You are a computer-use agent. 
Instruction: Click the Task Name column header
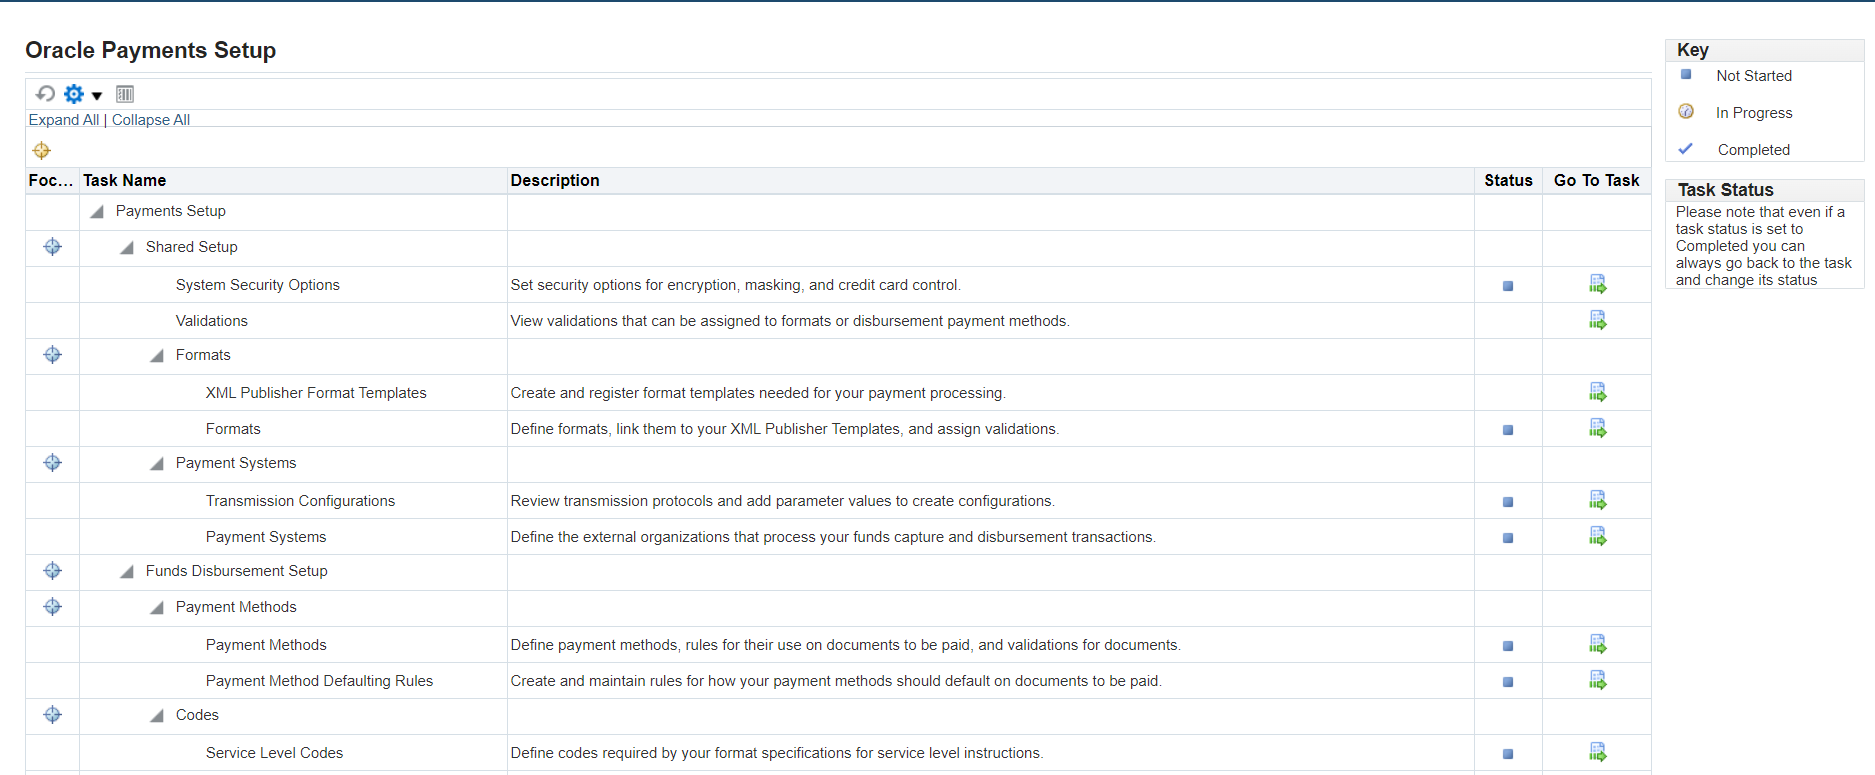click(125, 181)
